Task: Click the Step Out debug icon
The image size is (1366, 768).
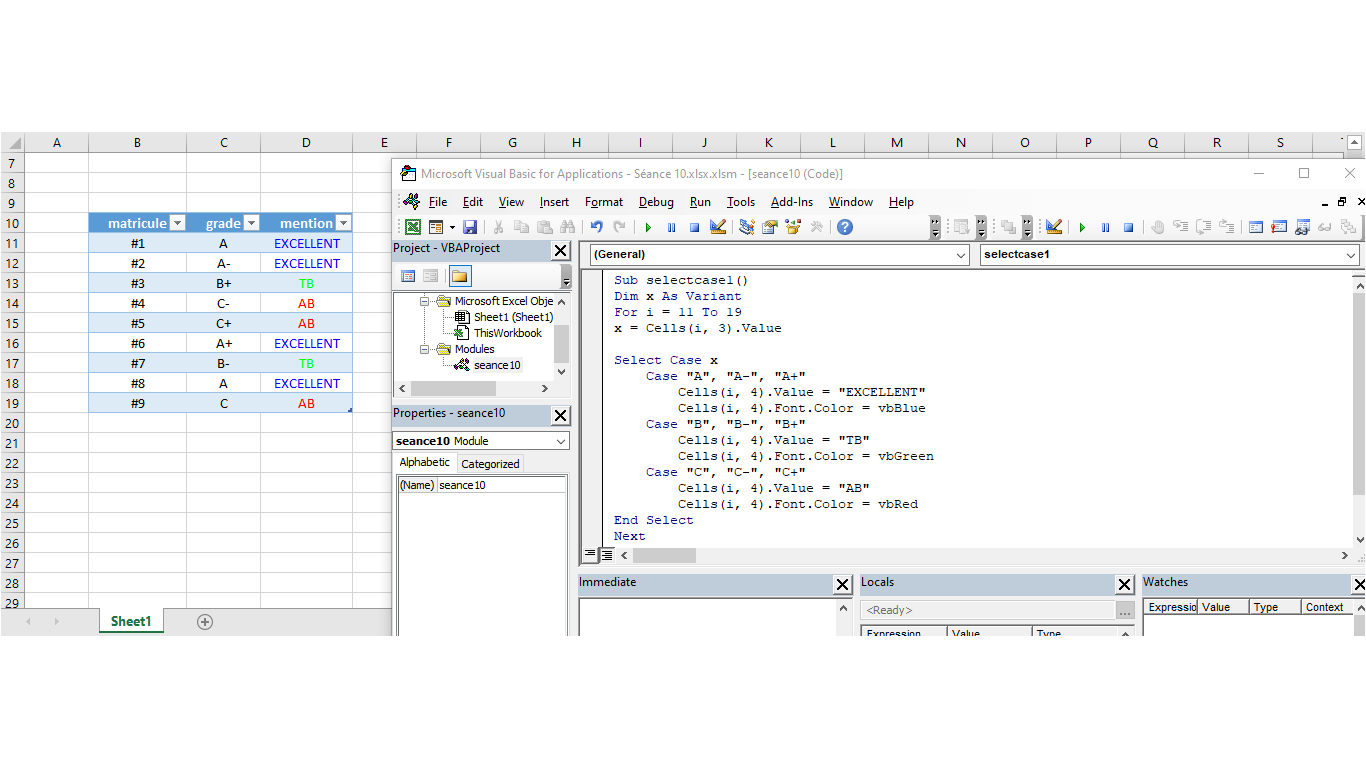Action: [x=1226, y=227]
